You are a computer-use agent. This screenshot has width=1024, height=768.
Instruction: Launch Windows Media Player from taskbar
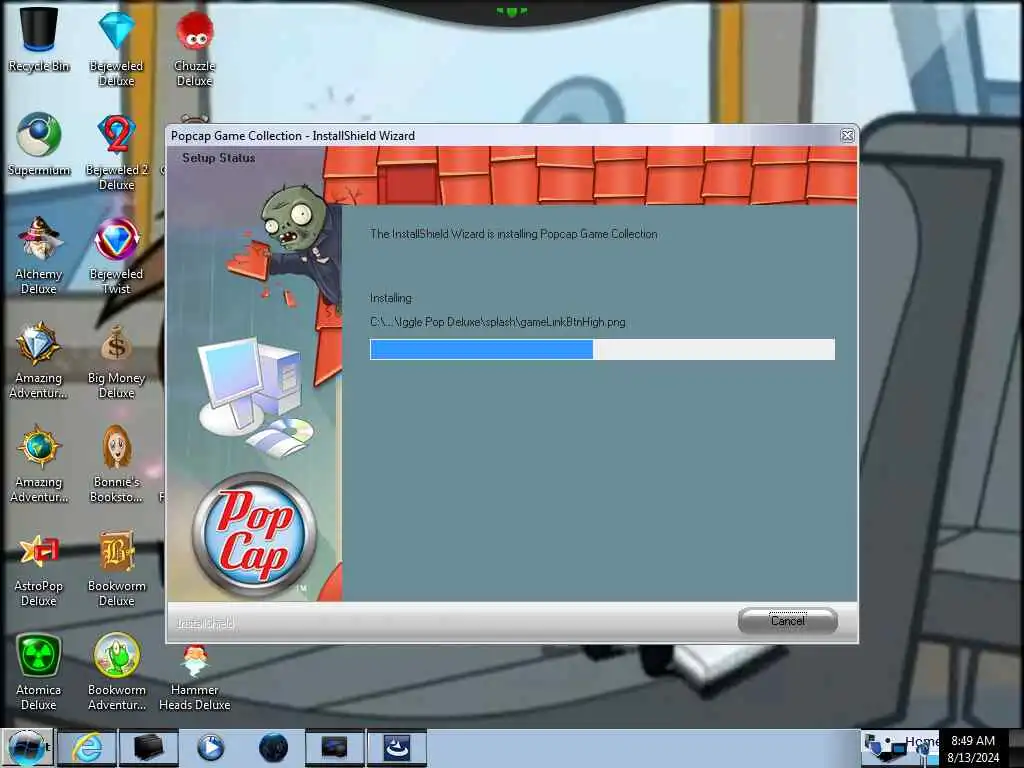click(210, 748)
